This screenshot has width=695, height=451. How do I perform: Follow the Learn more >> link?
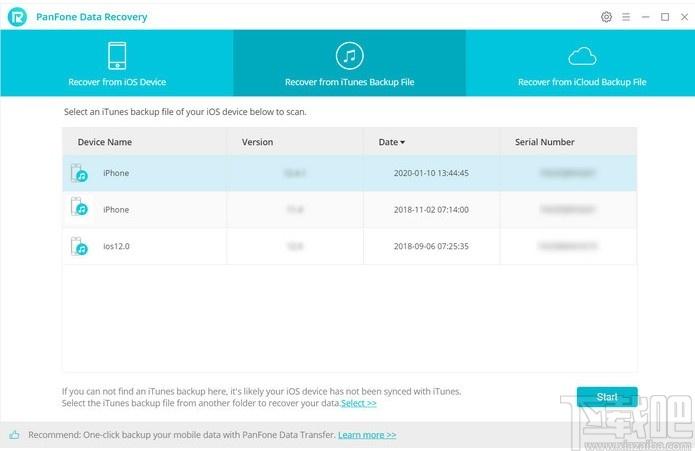point(367,435)
